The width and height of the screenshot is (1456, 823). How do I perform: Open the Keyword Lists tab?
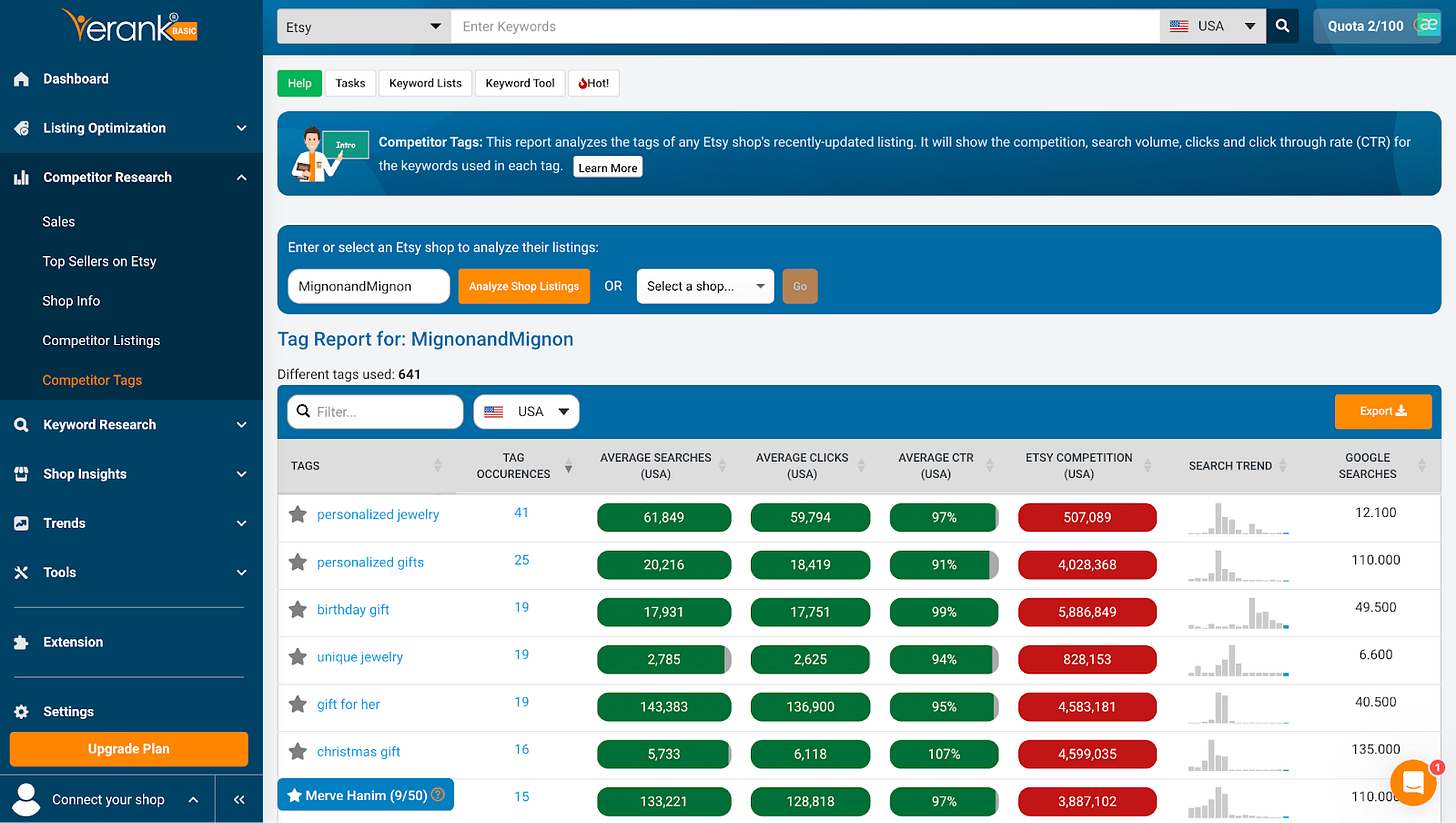425,83
